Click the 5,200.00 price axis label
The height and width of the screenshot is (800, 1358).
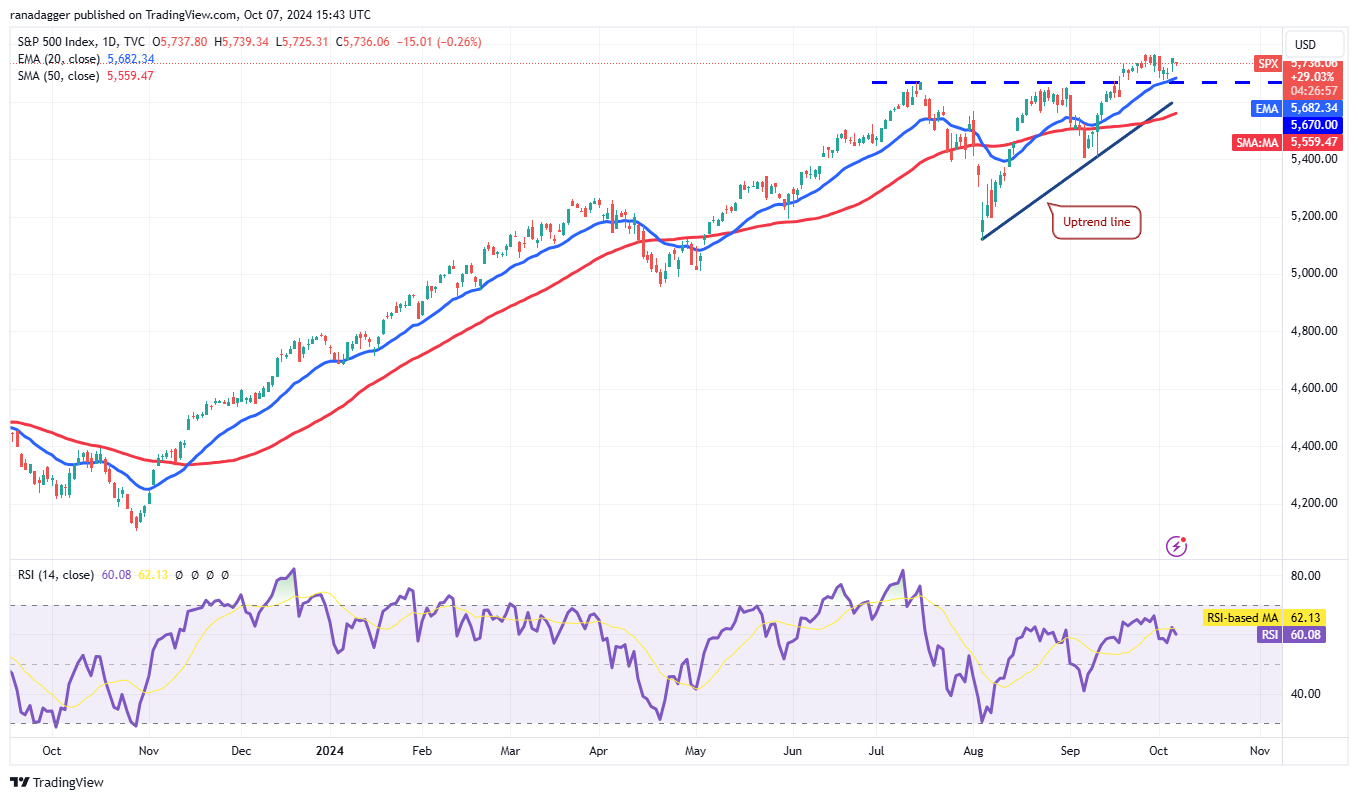(1315, 216)
